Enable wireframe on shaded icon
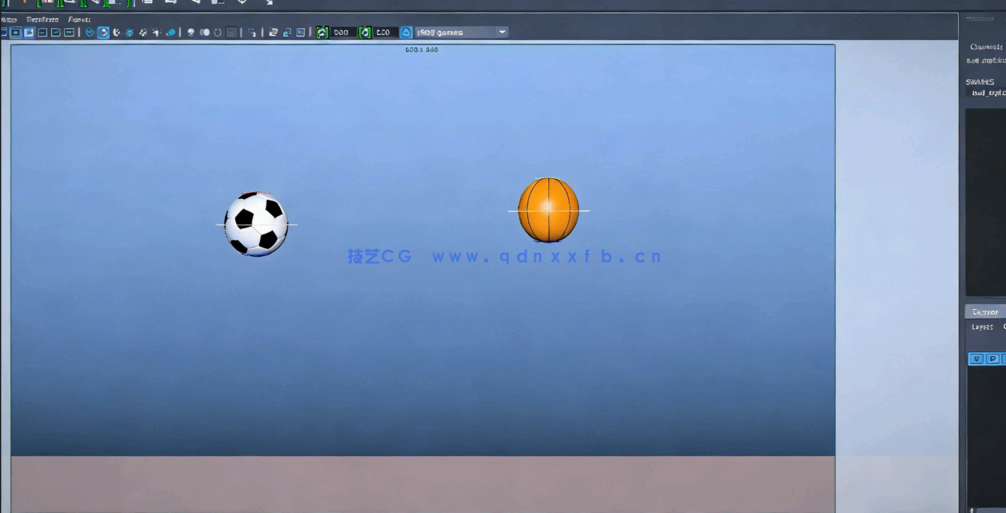Image resolution: width=1006 pixels, height=513 pixels. click(x=129, y=32)
